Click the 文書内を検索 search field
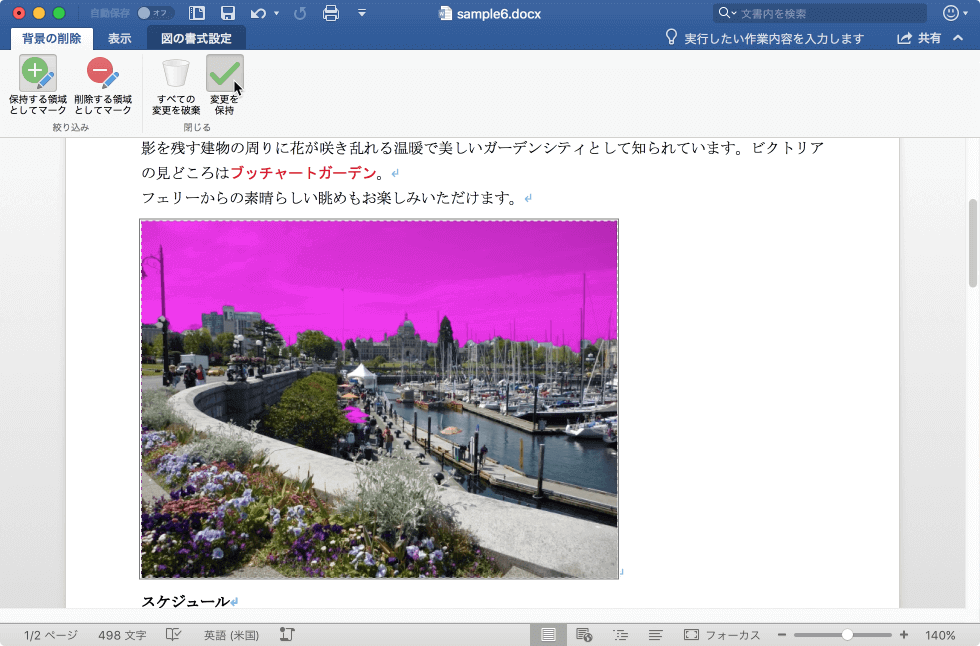980x646 pixels. pos(820,13)
